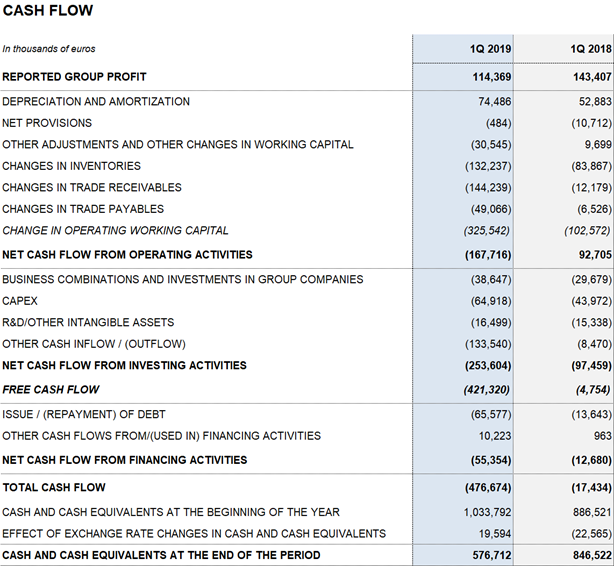
Task: Select the R&D/OTHER INTANGIBLE ASSETS label
Action: tap(88, 322)
